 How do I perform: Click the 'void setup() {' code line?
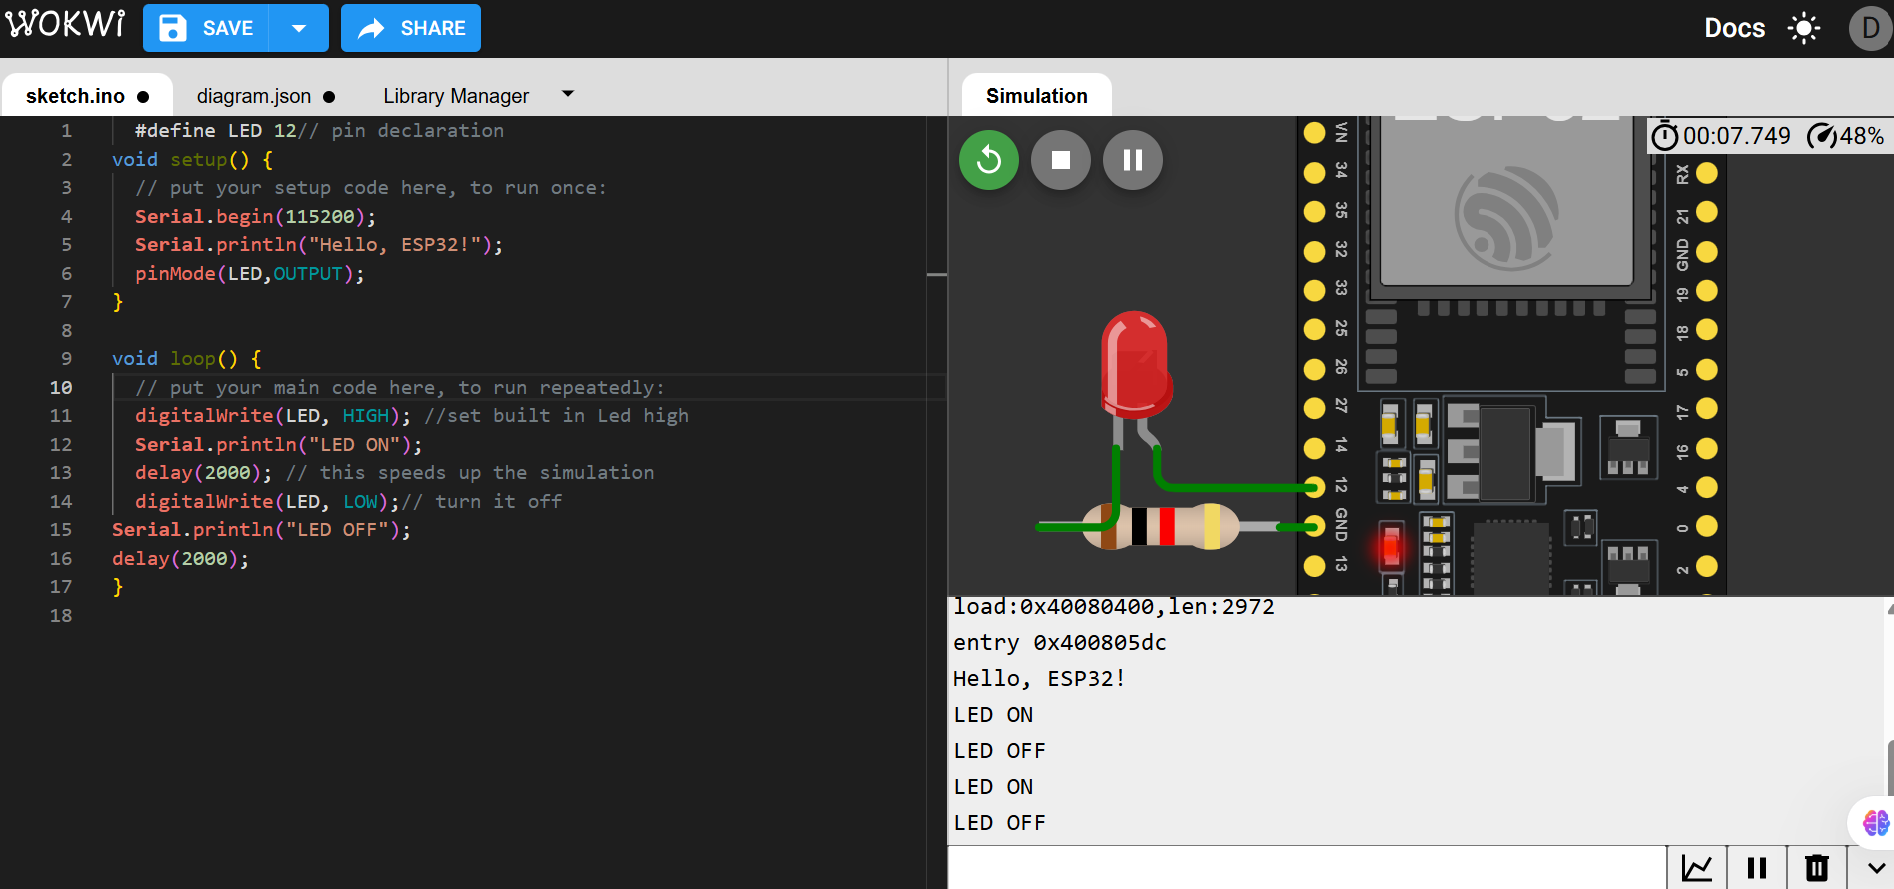point(192,160)
